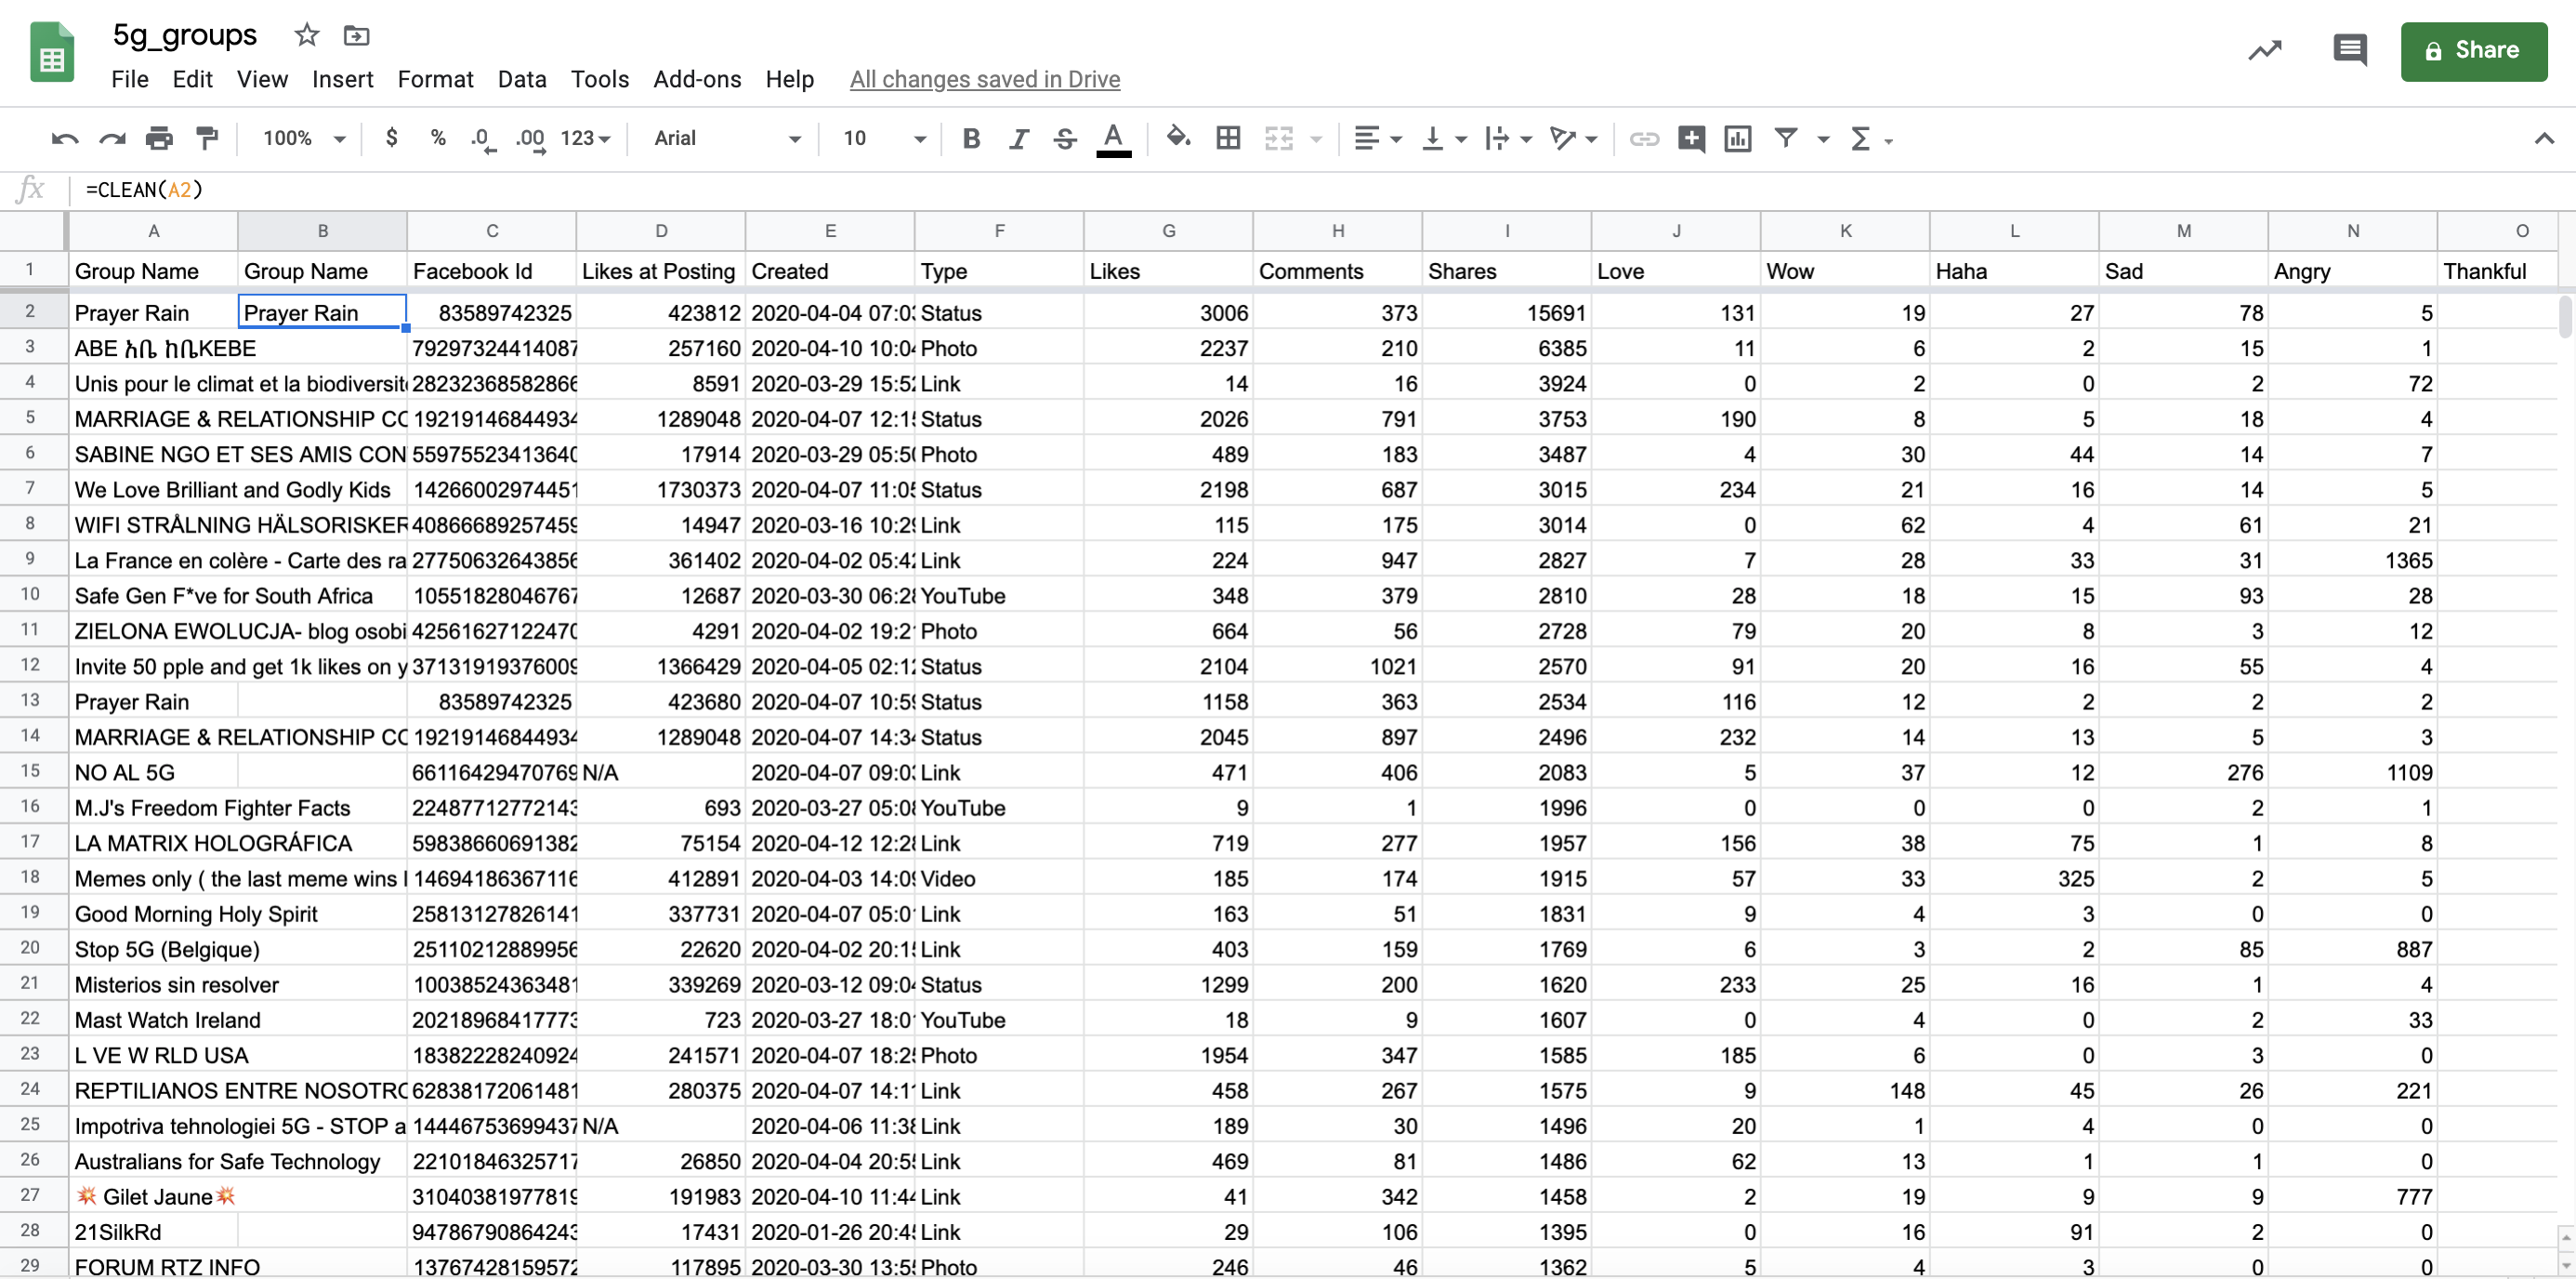Toggle bold formatting
The width and height of the screenshot is (2576, 1279).
pyautogui.click(x=970, y=139)
